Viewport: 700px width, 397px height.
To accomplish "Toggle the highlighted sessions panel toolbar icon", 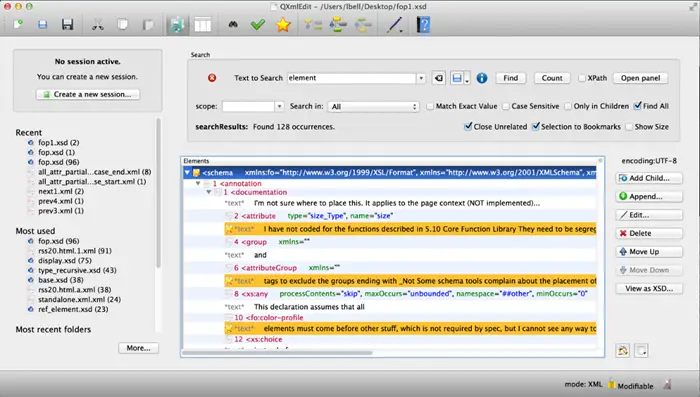I will tap(177, 25).
